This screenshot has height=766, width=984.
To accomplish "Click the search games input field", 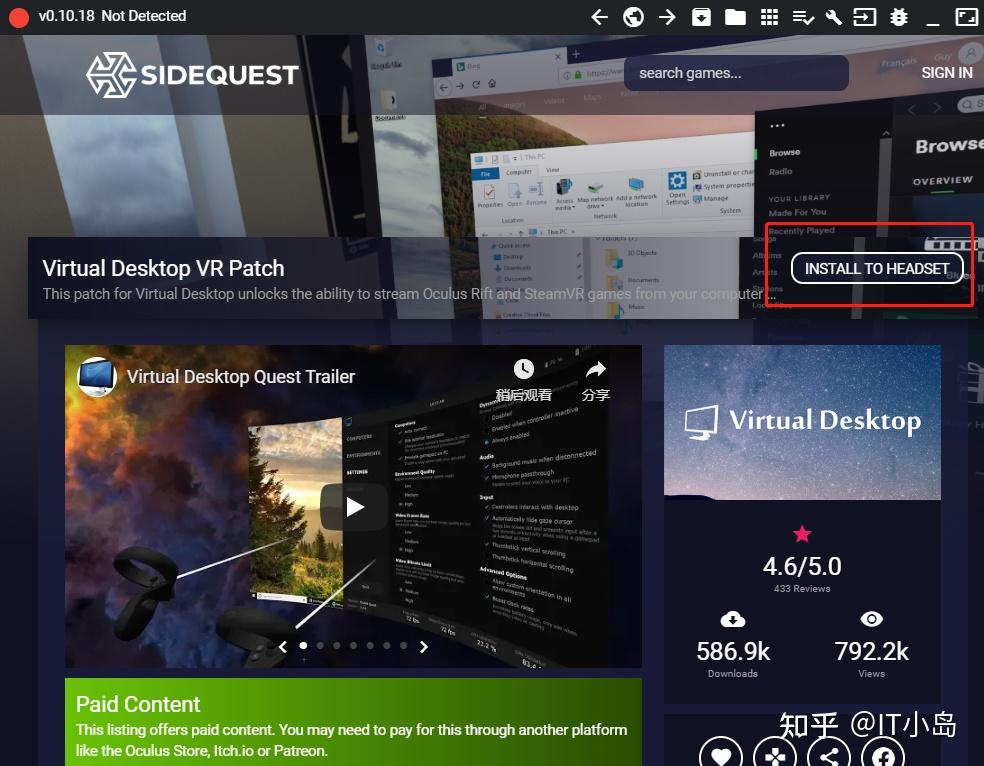I will click(x=736, y=73).
